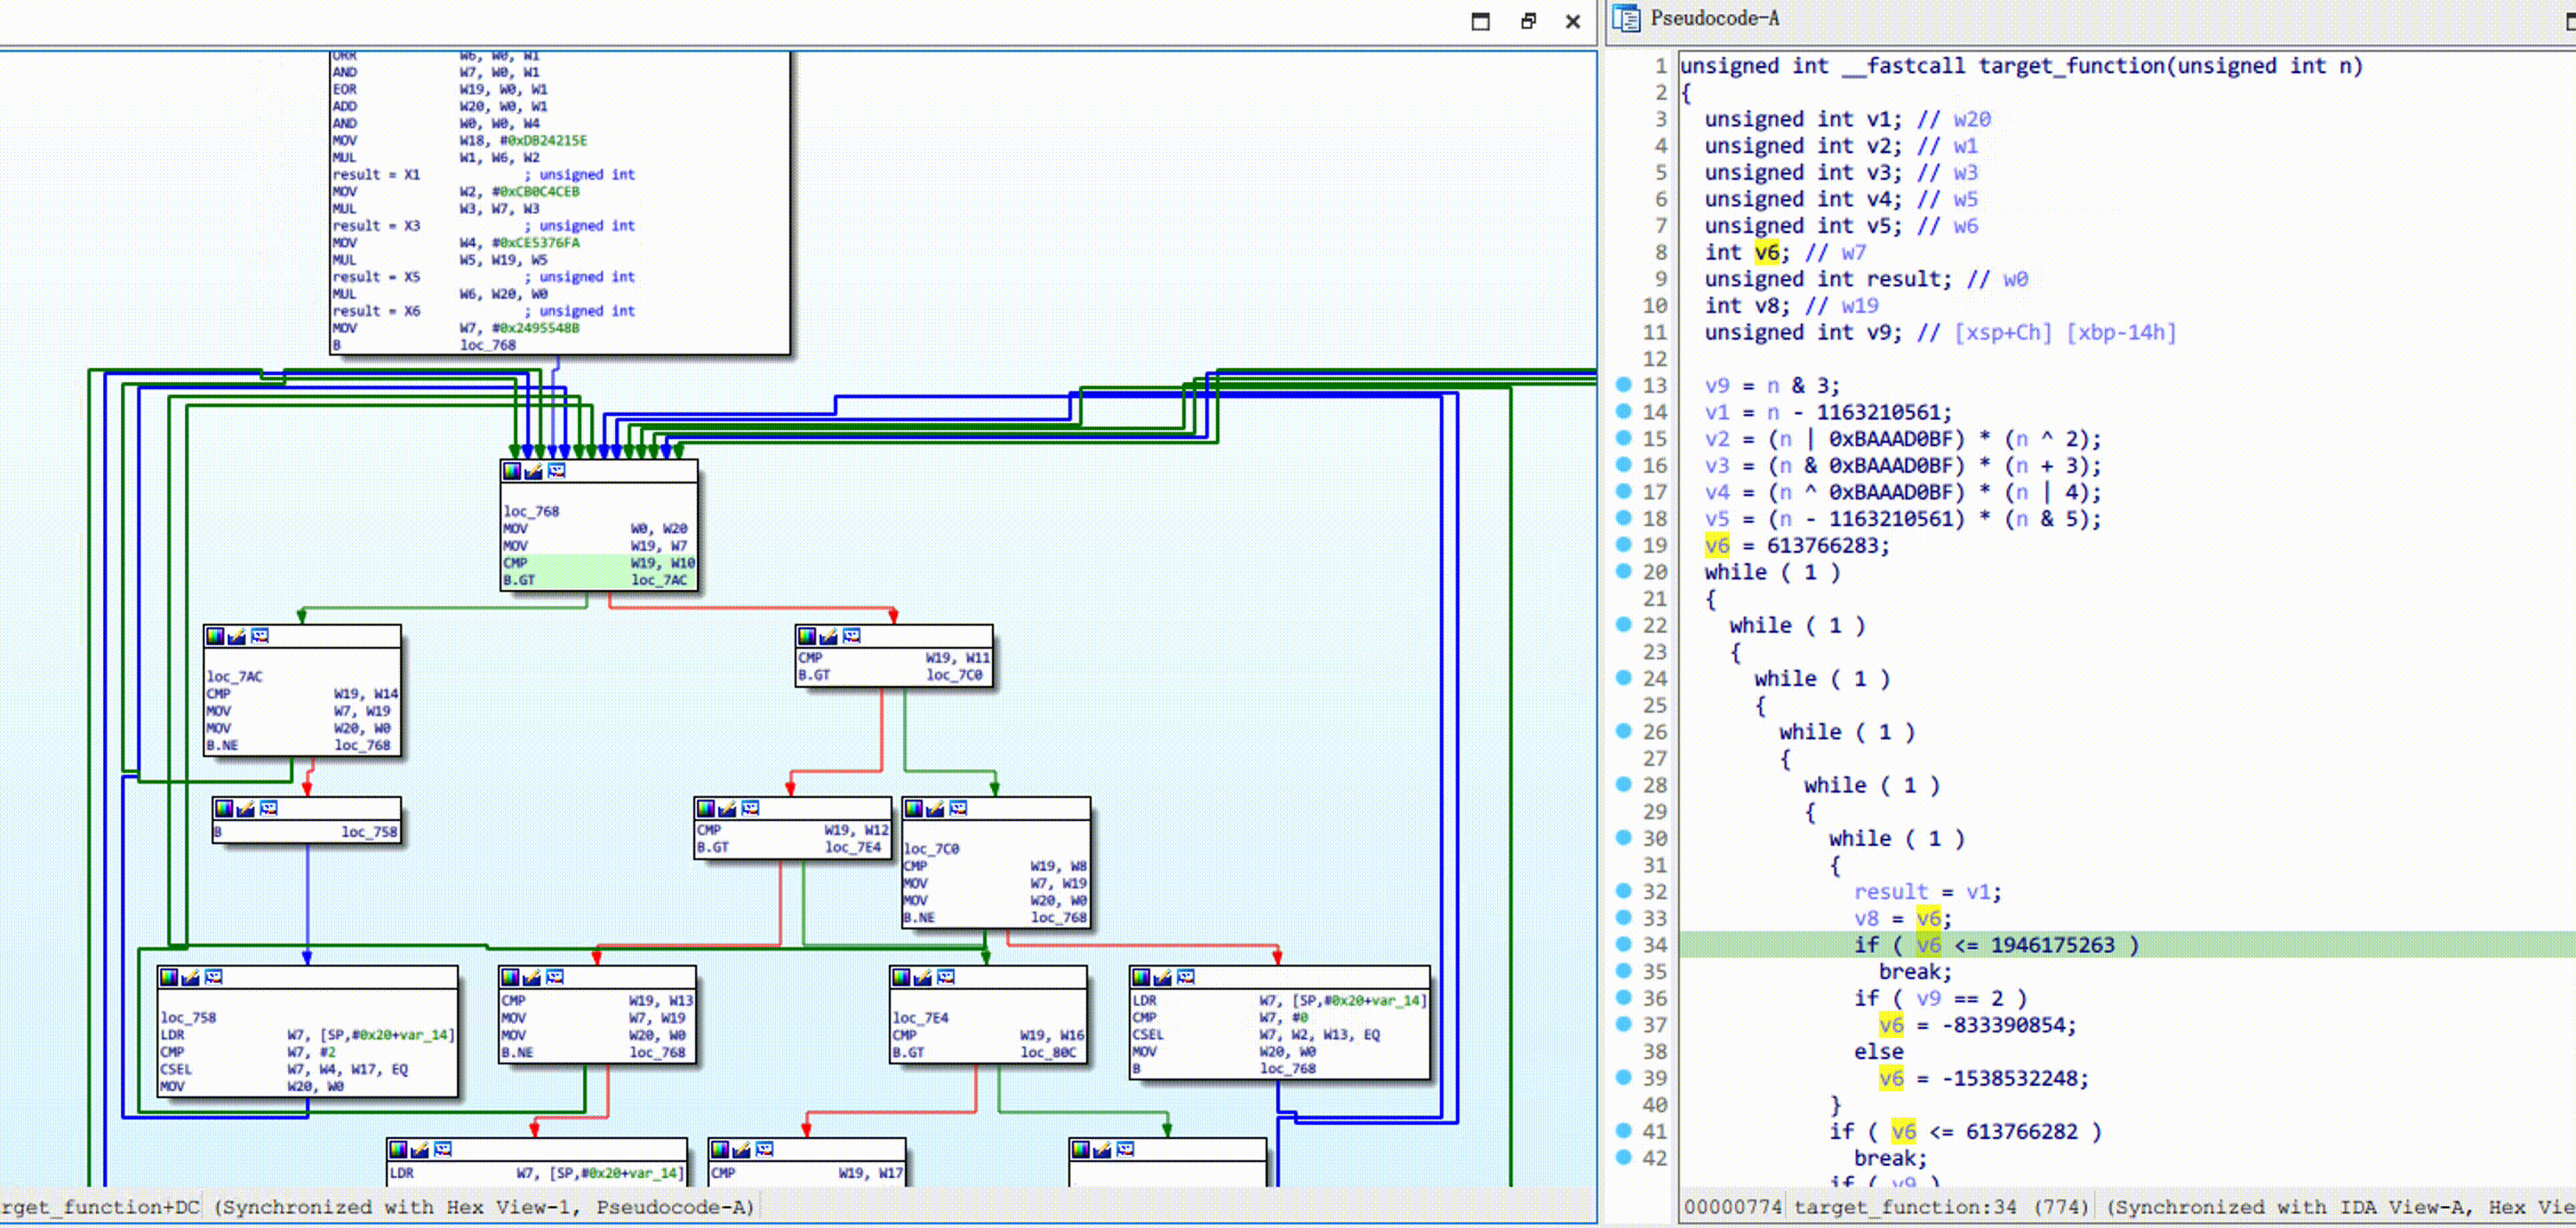This screenshot has width=2576, height=1228.
Task: Click the group nodes icon on loc_7E4 node
Action: point(945,977)
